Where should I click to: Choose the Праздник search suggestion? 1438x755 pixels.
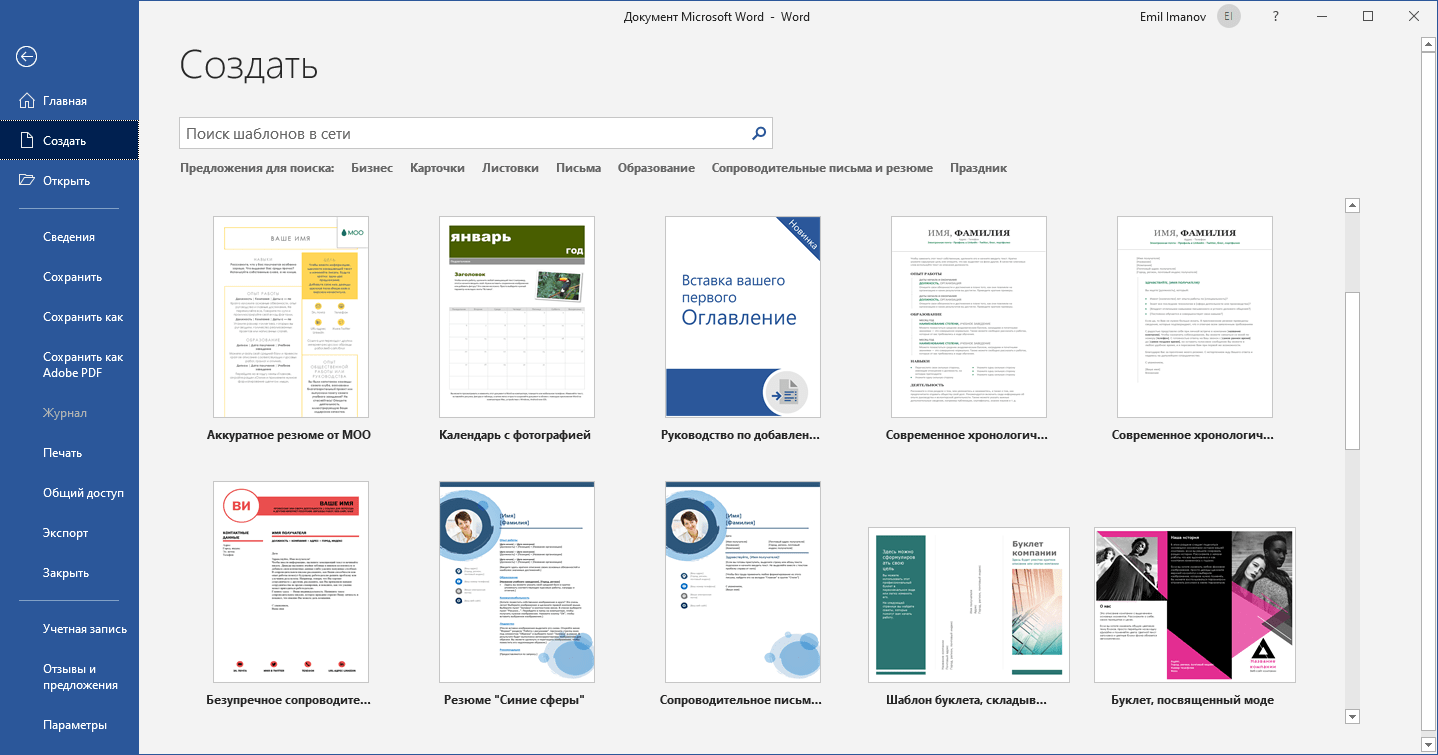pos(978,168)
